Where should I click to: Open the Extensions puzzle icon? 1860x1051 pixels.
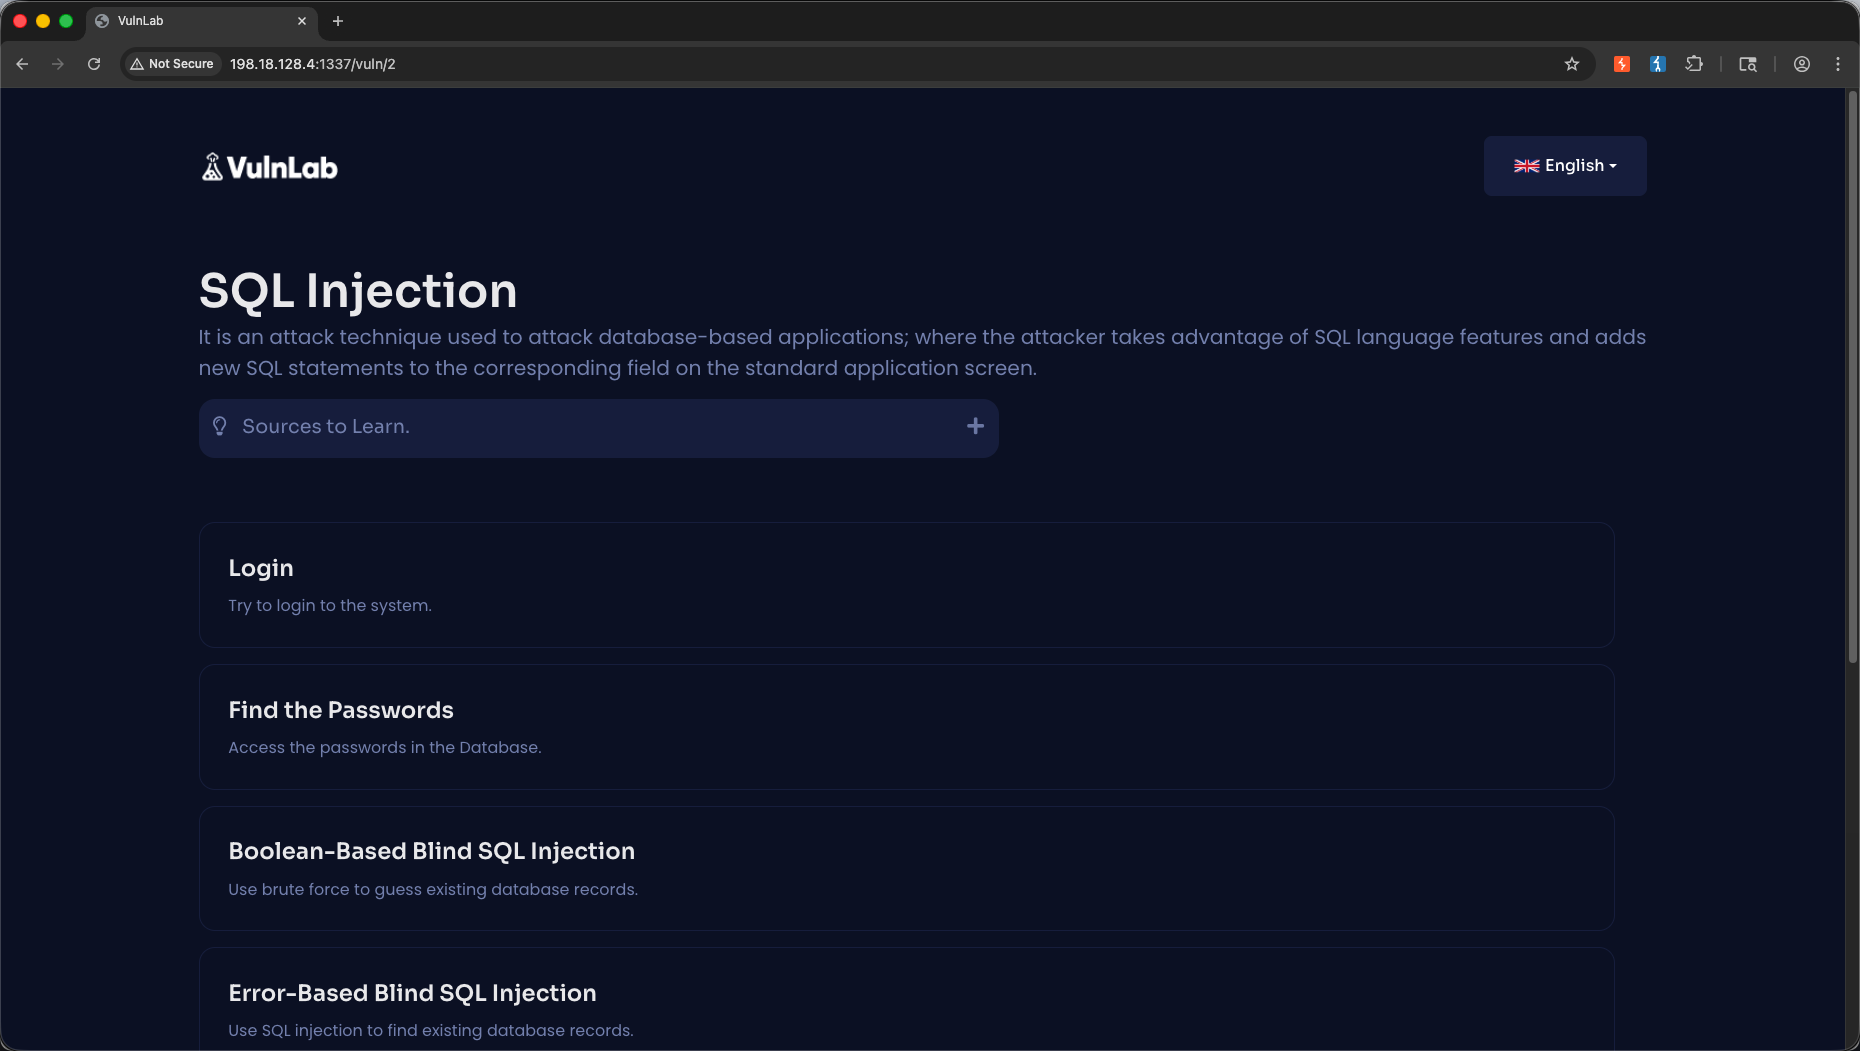[x=1694, y=64]
